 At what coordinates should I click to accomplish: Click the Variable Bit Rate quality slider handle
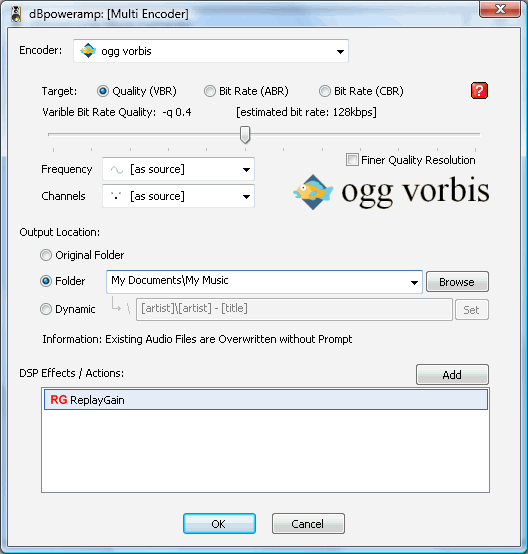coord(245,135)
